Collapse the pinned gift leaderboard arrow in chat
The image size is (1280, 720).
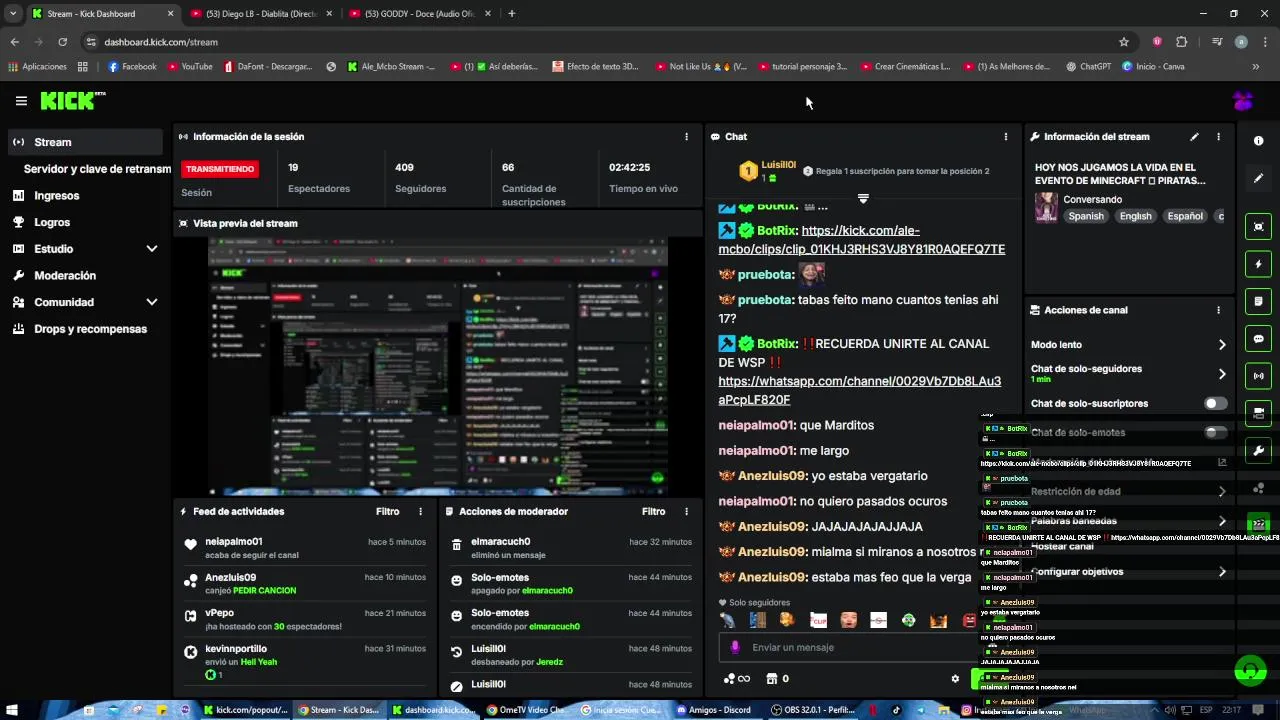(x=863, y=198)
